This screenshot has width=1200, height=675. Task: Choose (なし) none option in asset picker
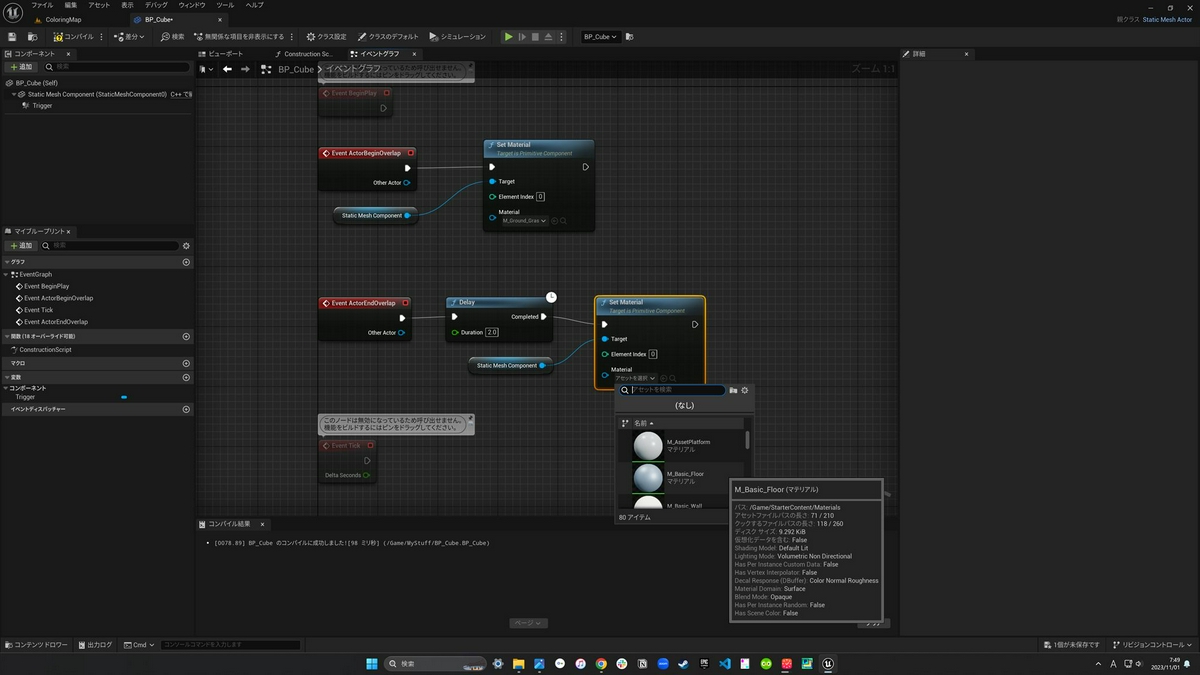click(x=684, y=405)
